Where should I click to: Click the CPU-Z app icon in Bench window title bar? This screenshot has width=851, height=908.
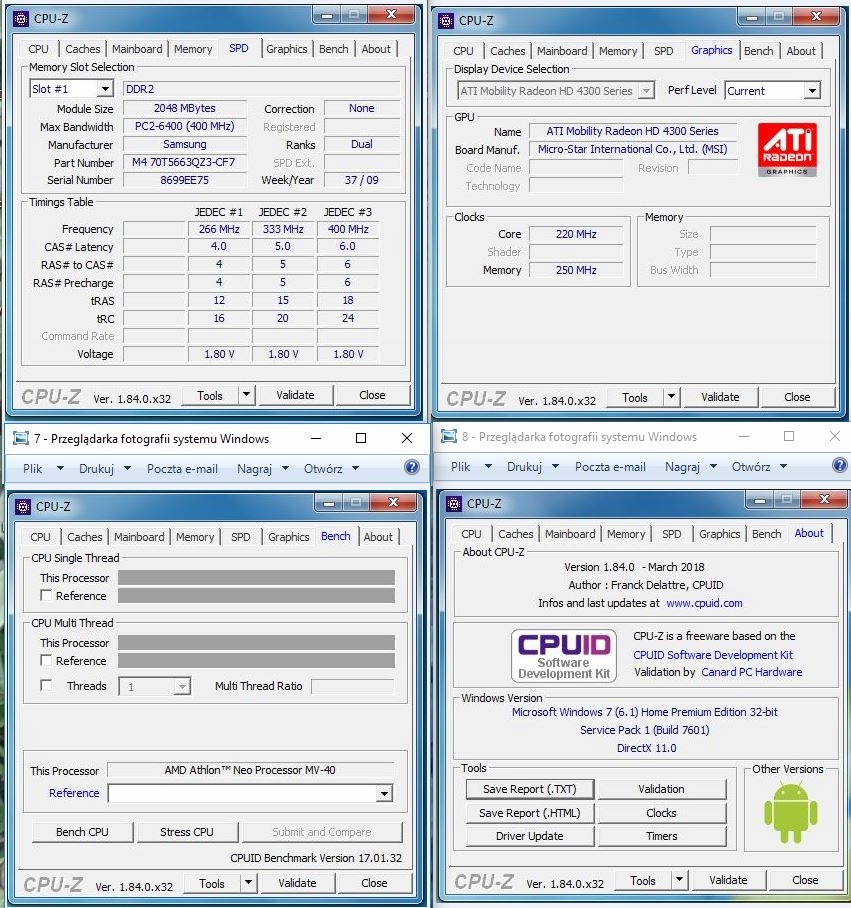23,507
